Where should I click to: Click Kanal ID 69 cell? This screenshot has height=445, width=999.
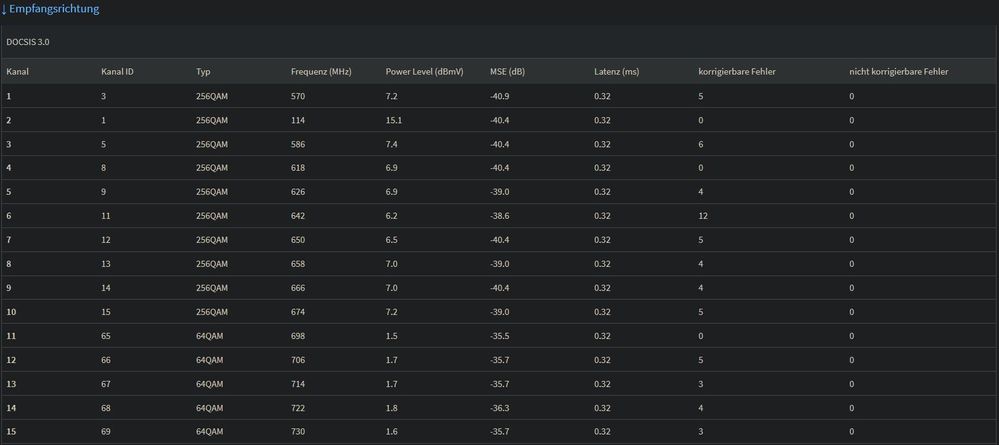click(x=106, y=432)
